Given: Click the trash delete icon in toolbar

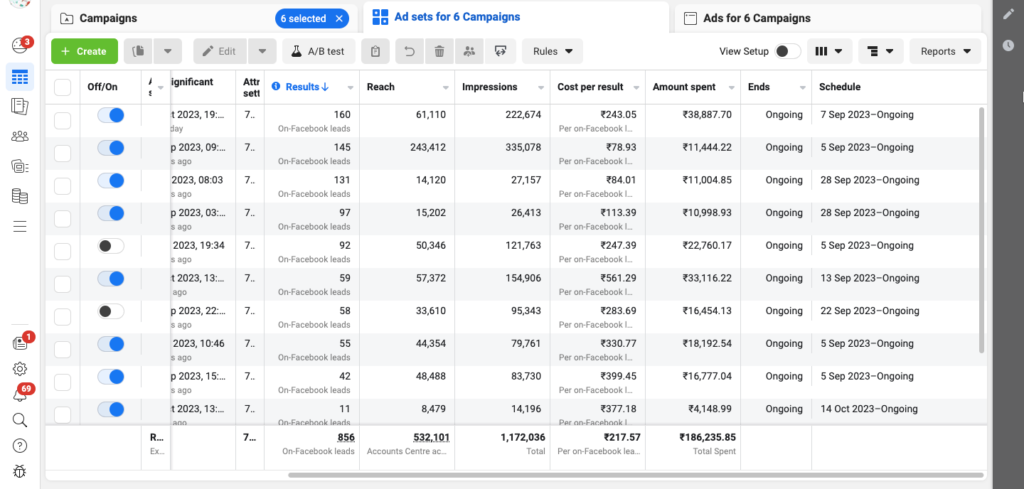Looking at the screenshot, I should point(439,51).
